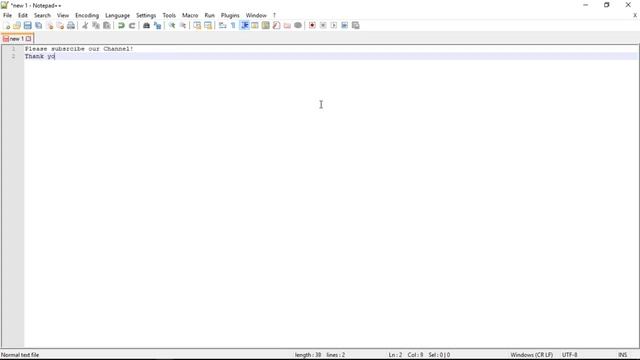Cut selection with the scissors icon
The width and height of the screenshot is (640, 360).
coord(85,25)
